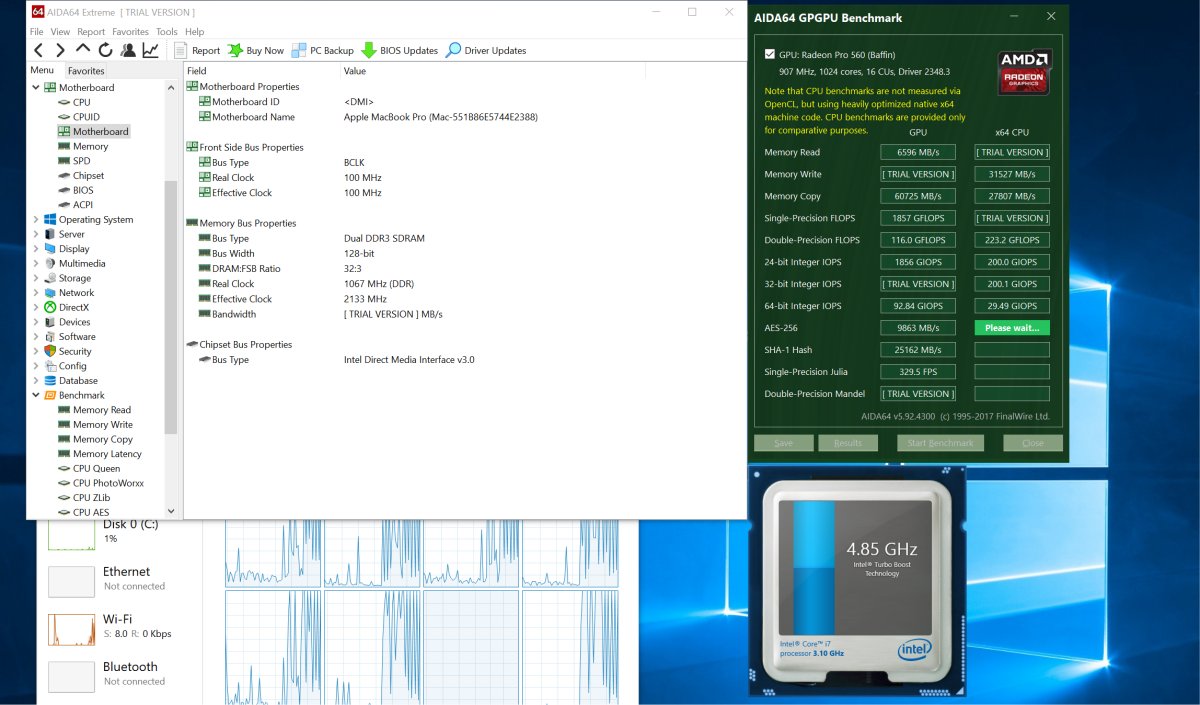Select Memory item under Motherboard
Image resolution: width=1200 pixels, height=705 pixels.
pos(90,146)
